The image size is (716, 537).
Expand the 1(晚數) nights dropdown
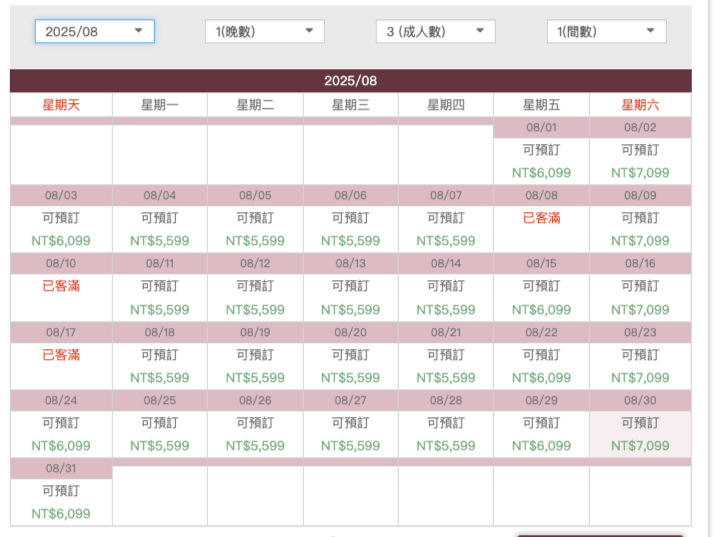pyautogui.click(x=264, y=31)
